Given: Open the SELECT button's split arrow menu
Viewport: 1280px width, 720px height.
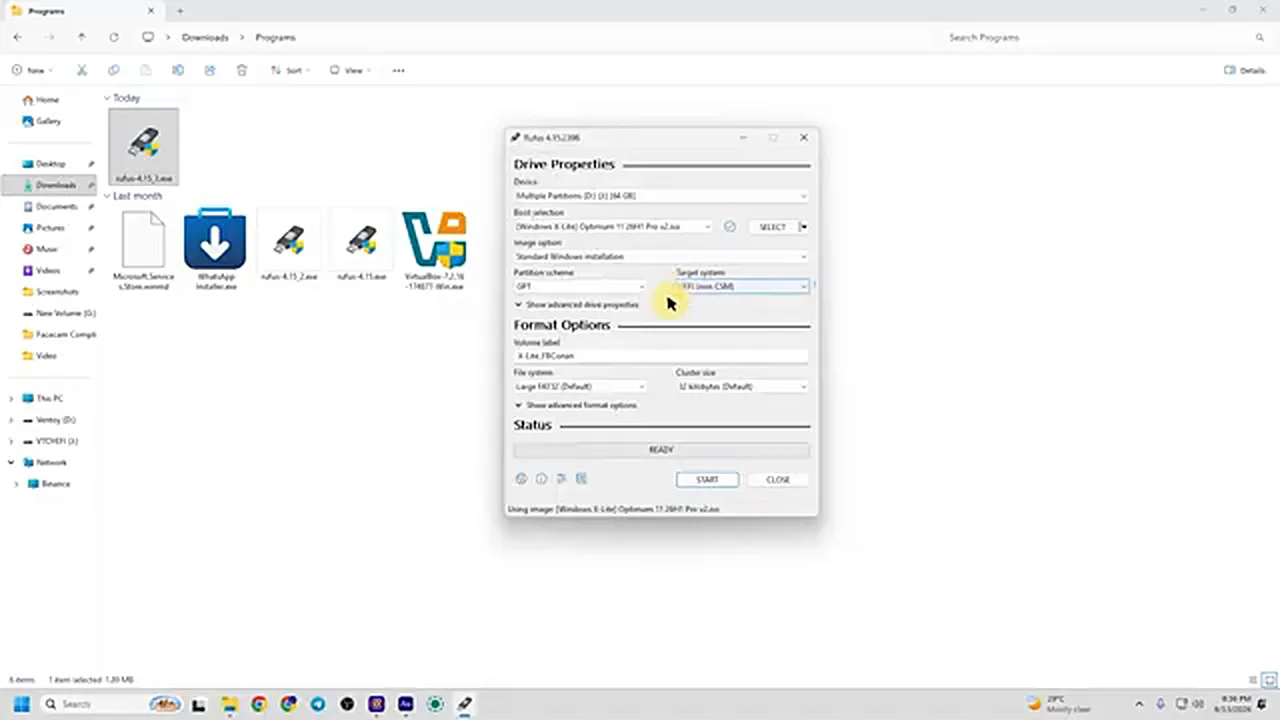Looking at the screenshot, I should [804, 227].
